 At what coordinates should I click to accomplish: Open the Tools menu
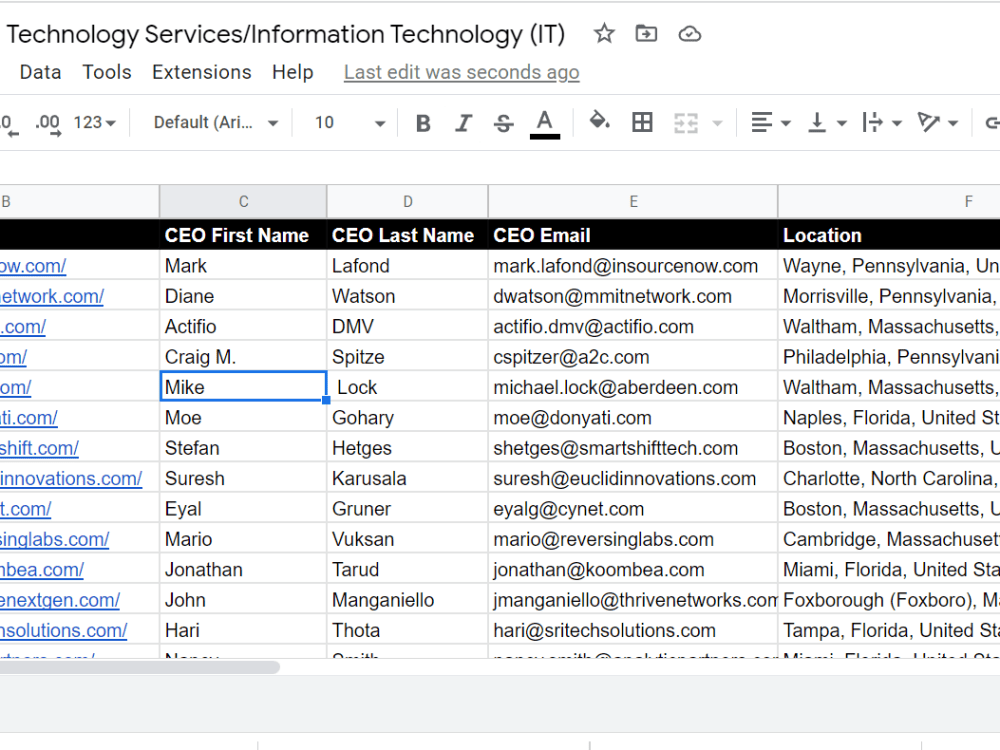click(107, 72)
